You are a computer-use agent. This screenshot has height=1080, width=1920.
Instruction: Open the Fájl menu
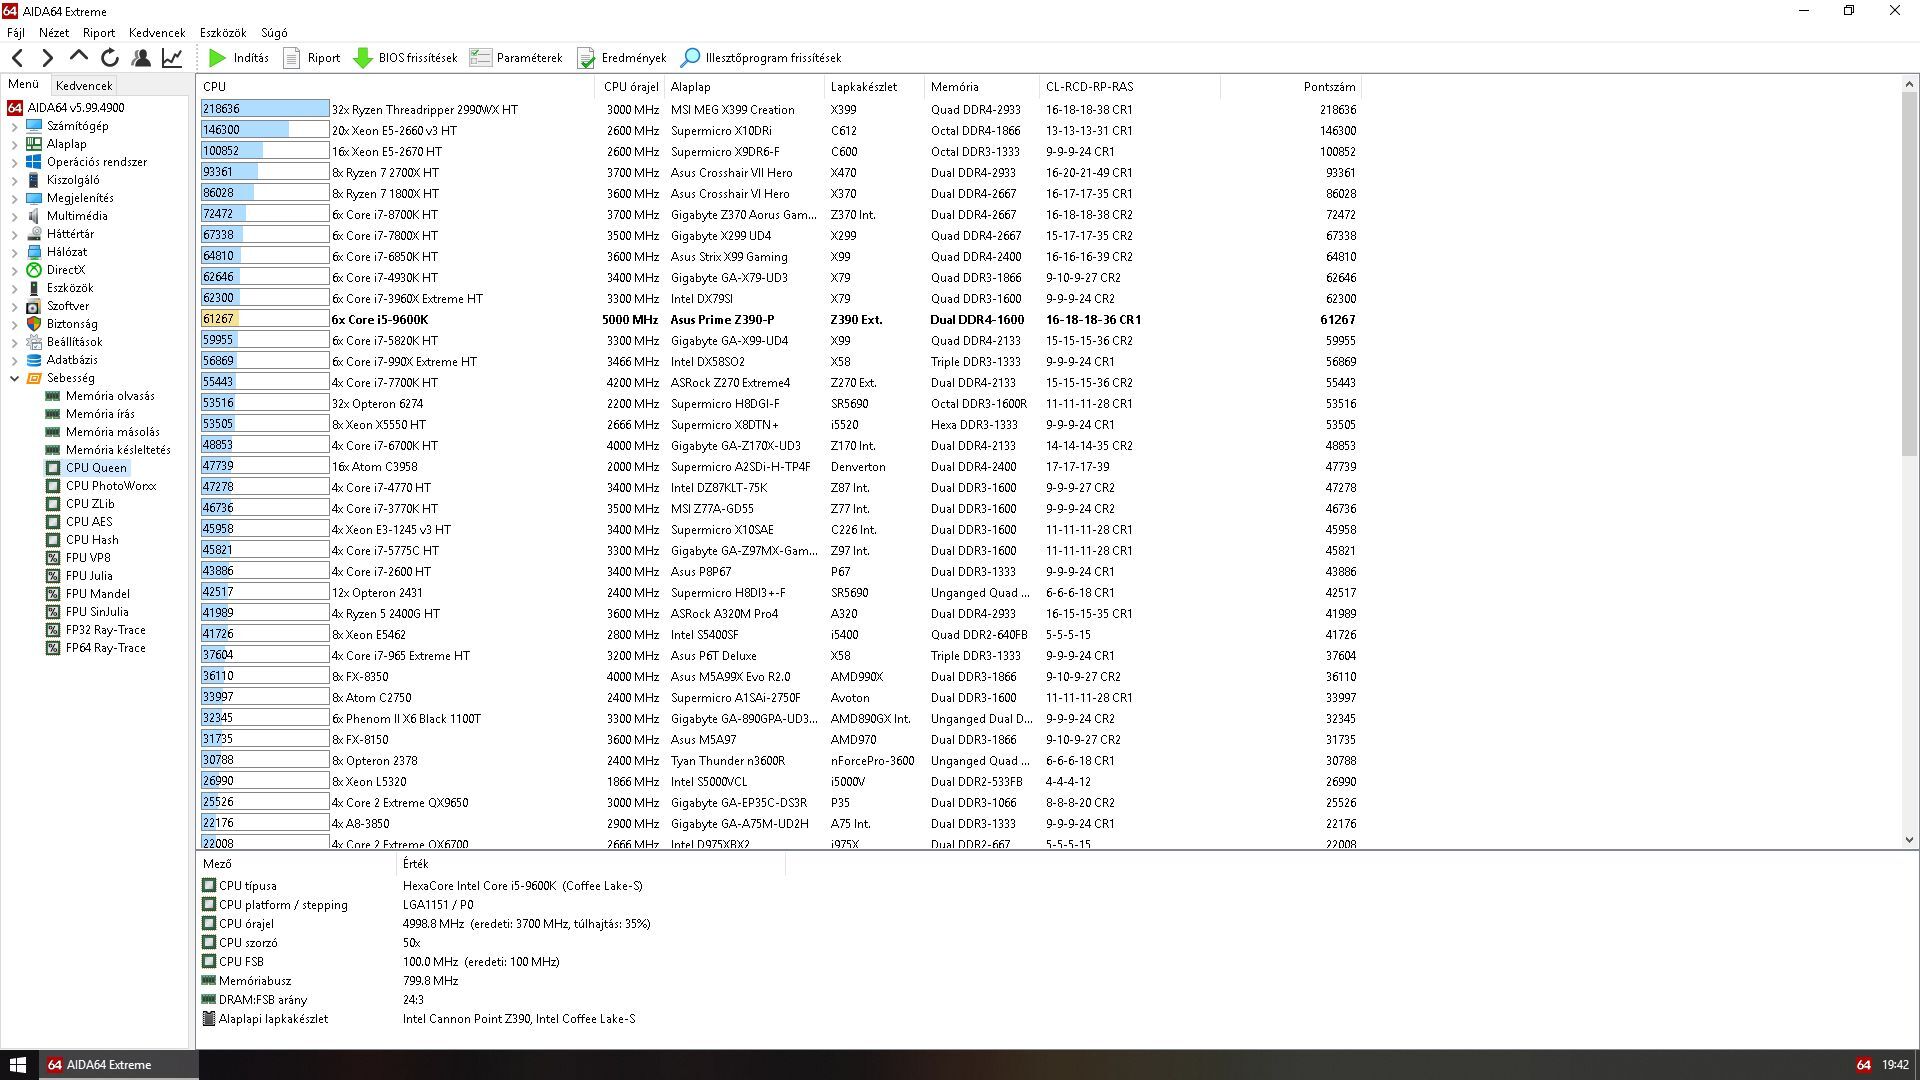coord(16,33)
